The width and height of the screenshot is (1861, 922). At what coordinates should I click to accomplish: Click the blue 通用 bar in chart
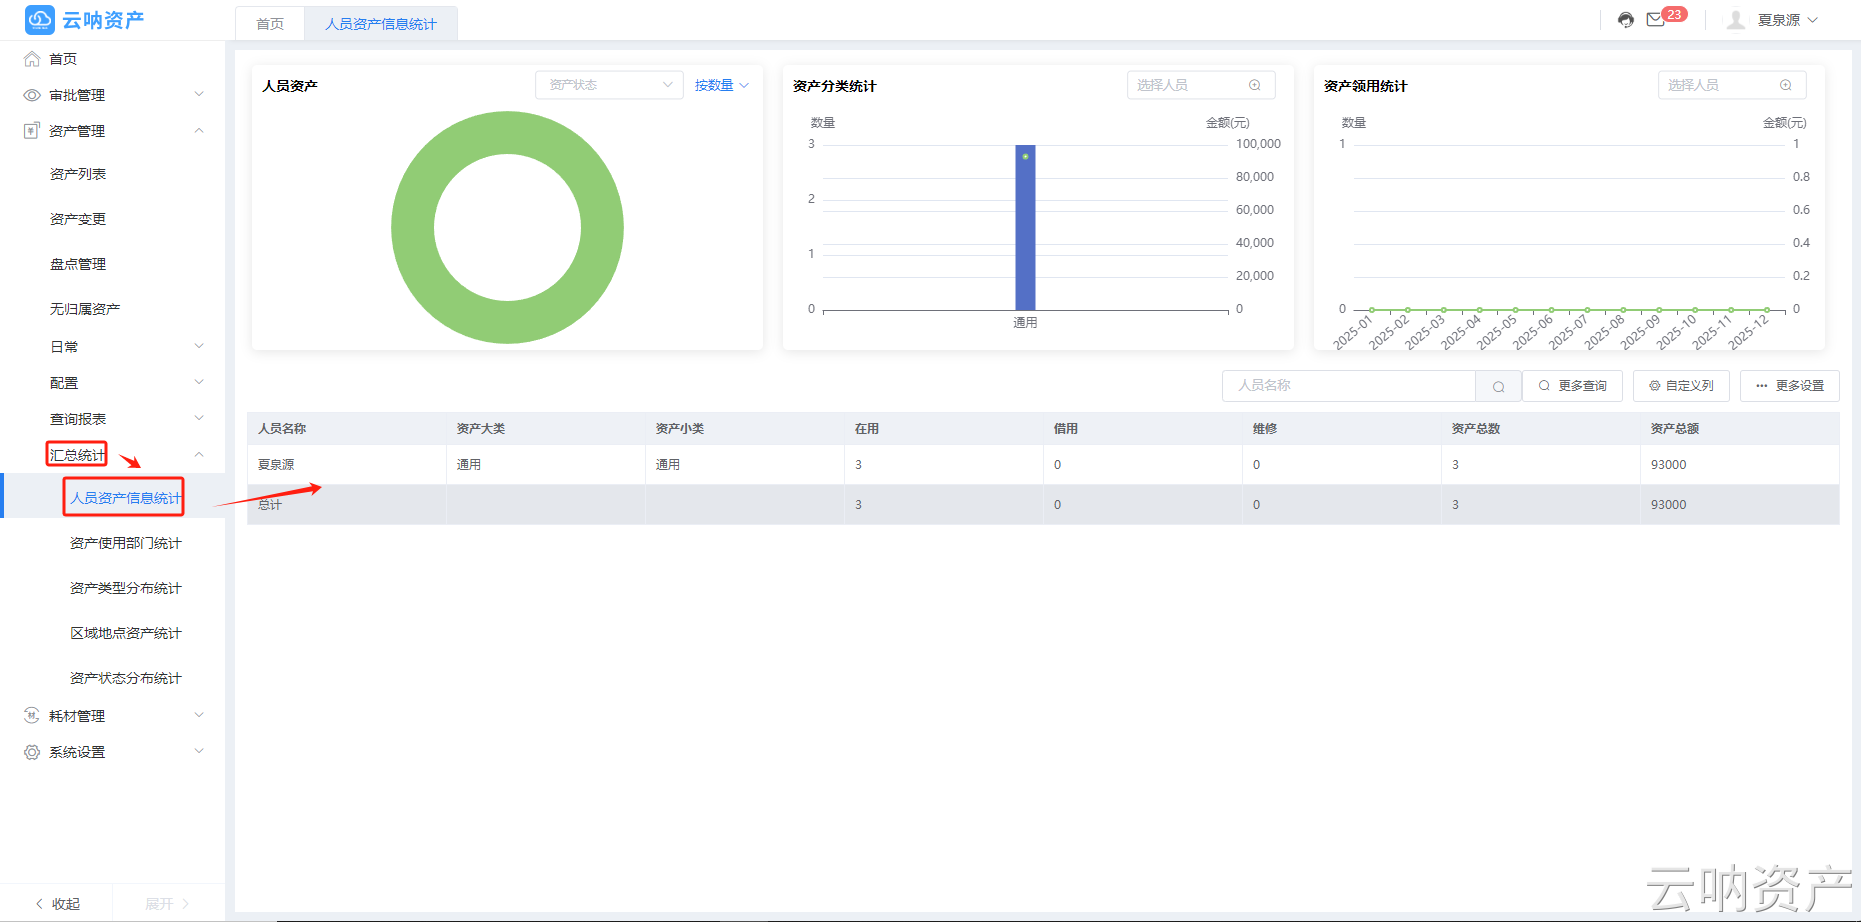pyautogui.click(x=1025, y=228)
